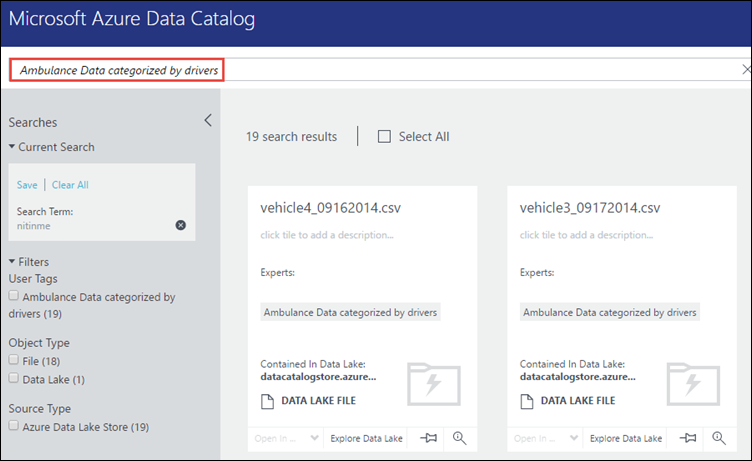Click the 19 search results count
The width and height of the screenshot is (752, 461).
(x=292, y=137)
